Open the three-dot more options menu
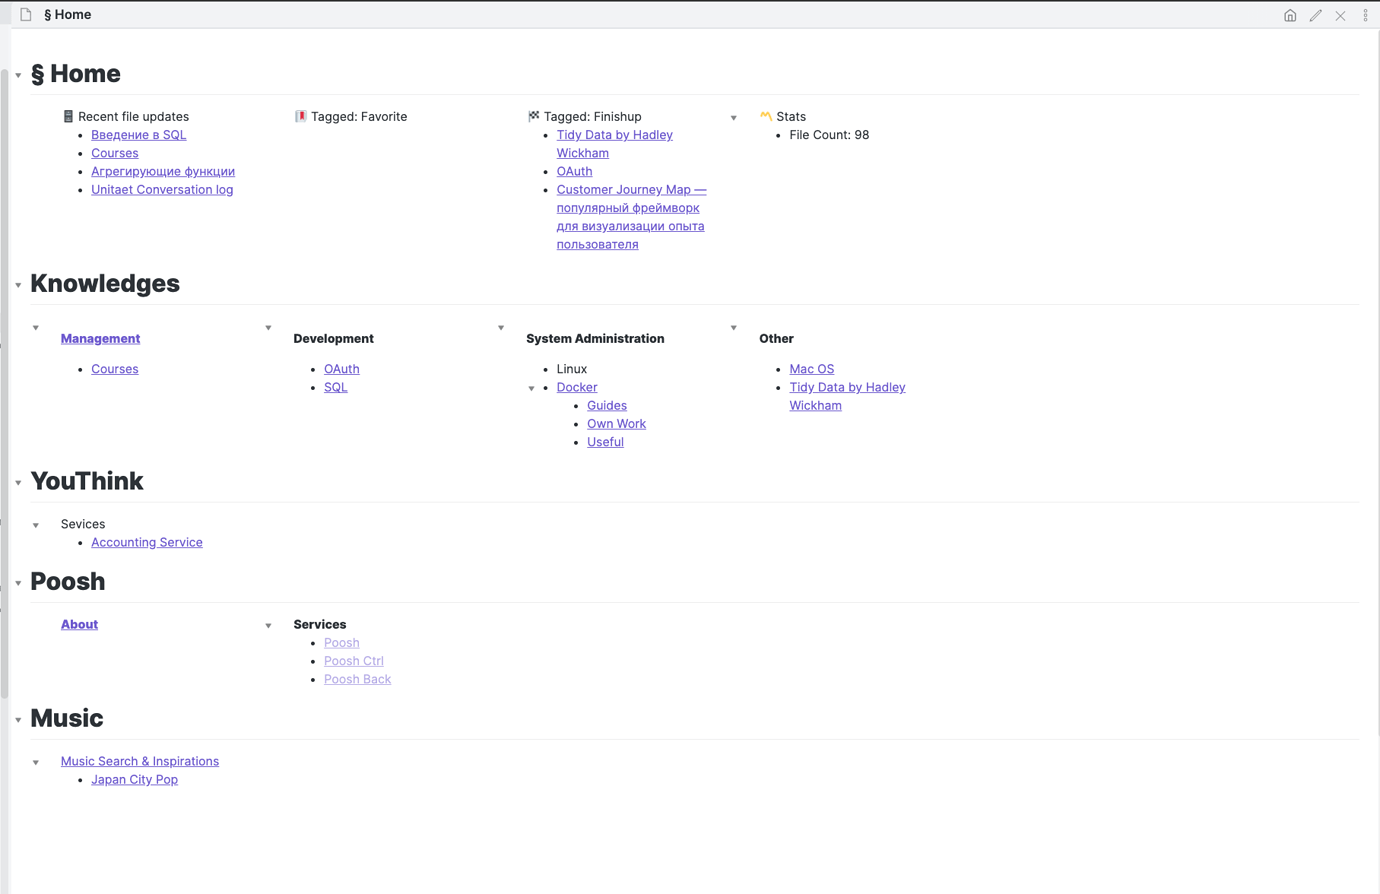The height and width of the screenshot is (894, 1380). 1365,15
